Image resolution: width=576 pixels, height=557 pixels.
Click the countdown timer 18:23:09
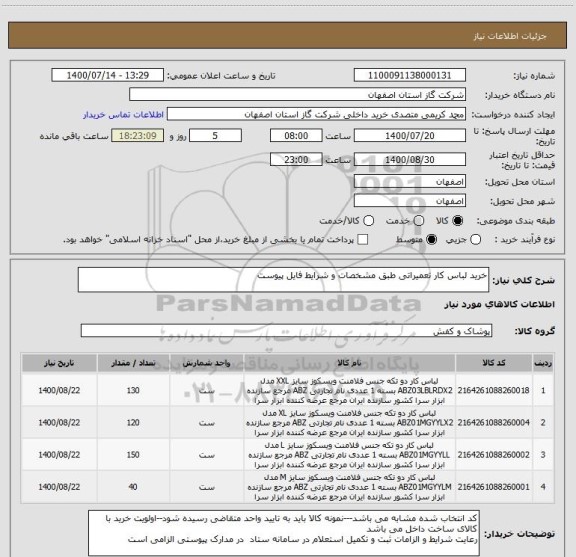[138, 136]
